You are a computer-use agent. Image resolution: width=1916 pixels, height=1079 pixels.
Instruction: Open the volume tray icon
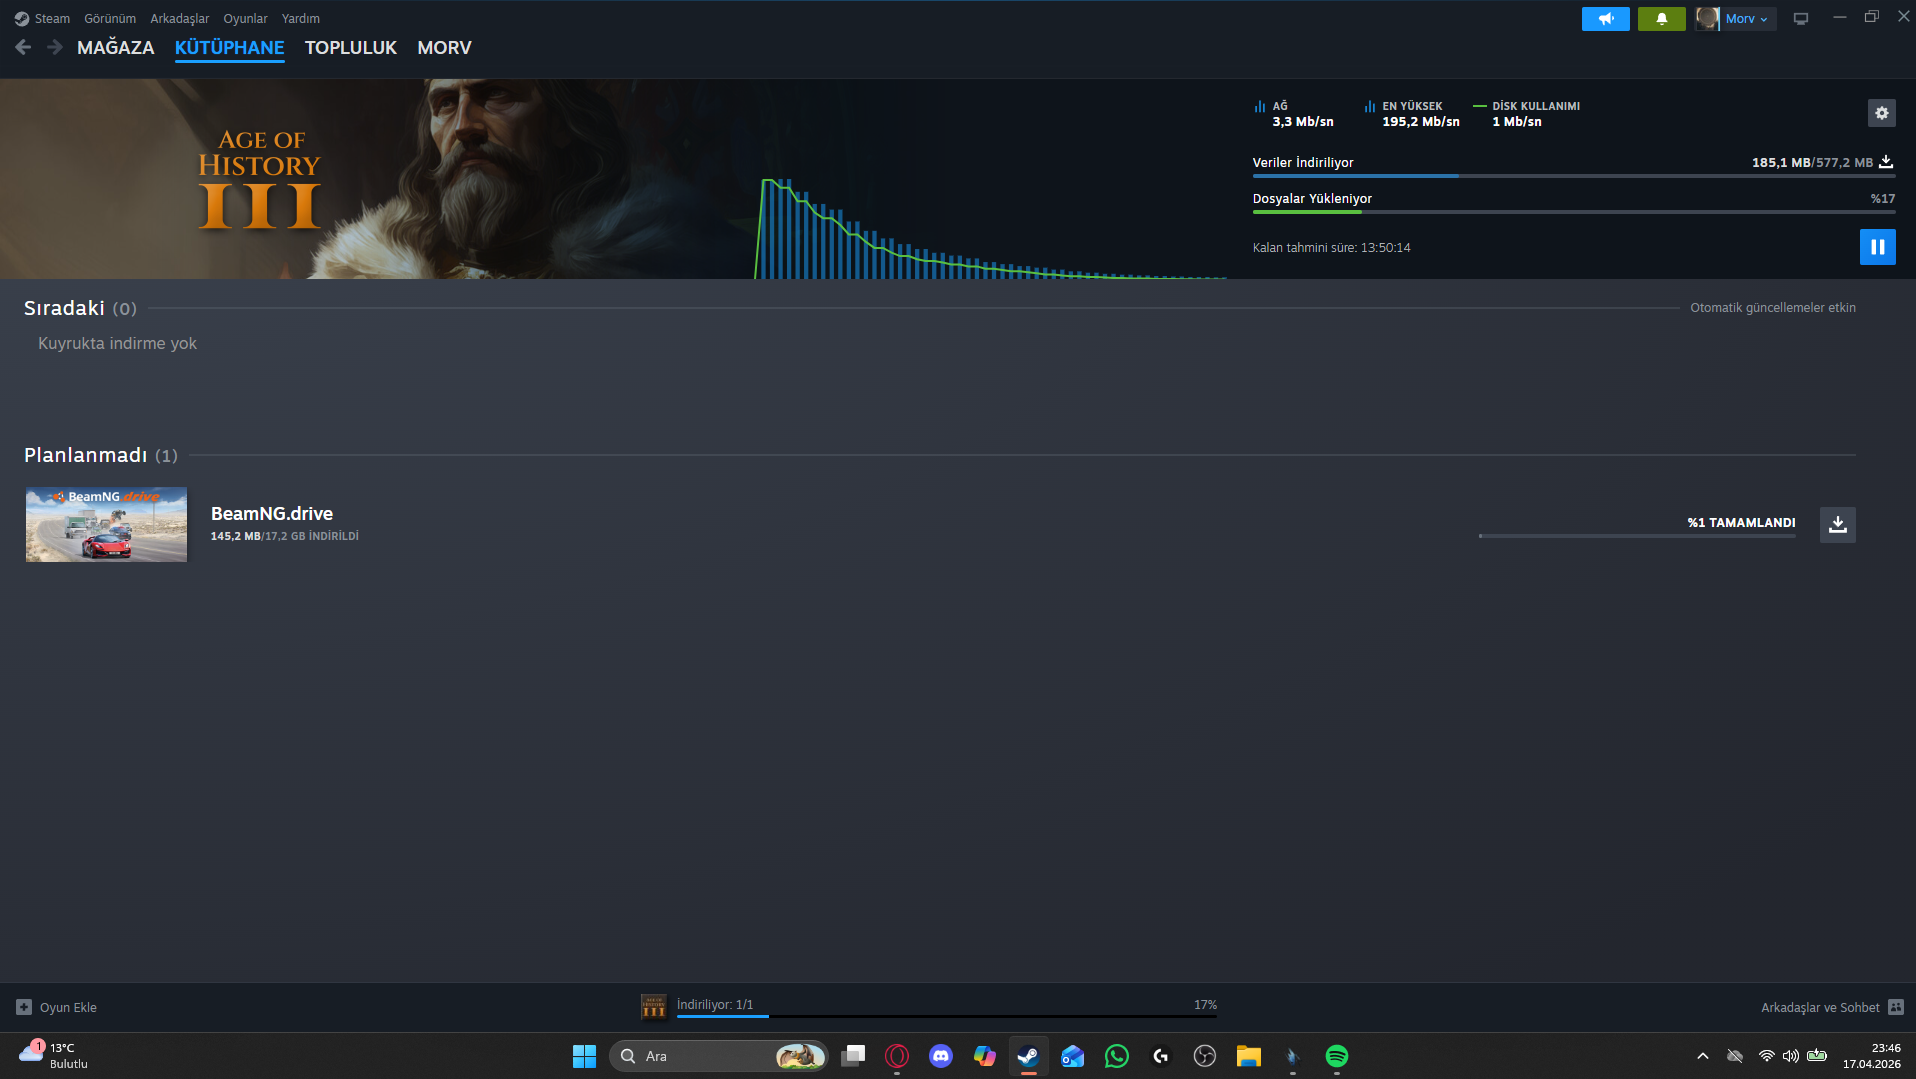click(x=1791, y=1056)
